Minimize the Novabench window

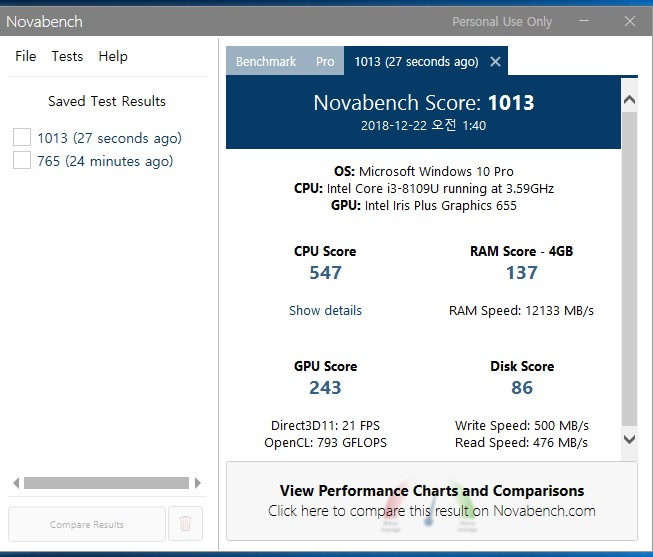584,21
